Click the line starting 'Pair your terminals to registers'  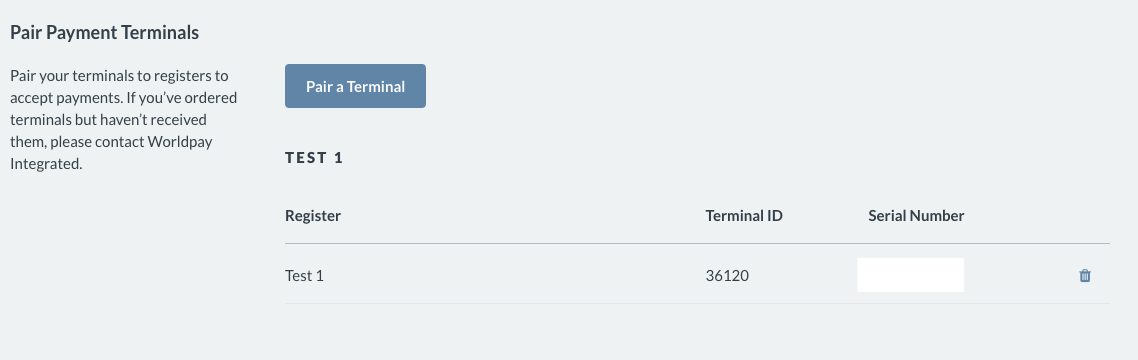click(119, 75)
